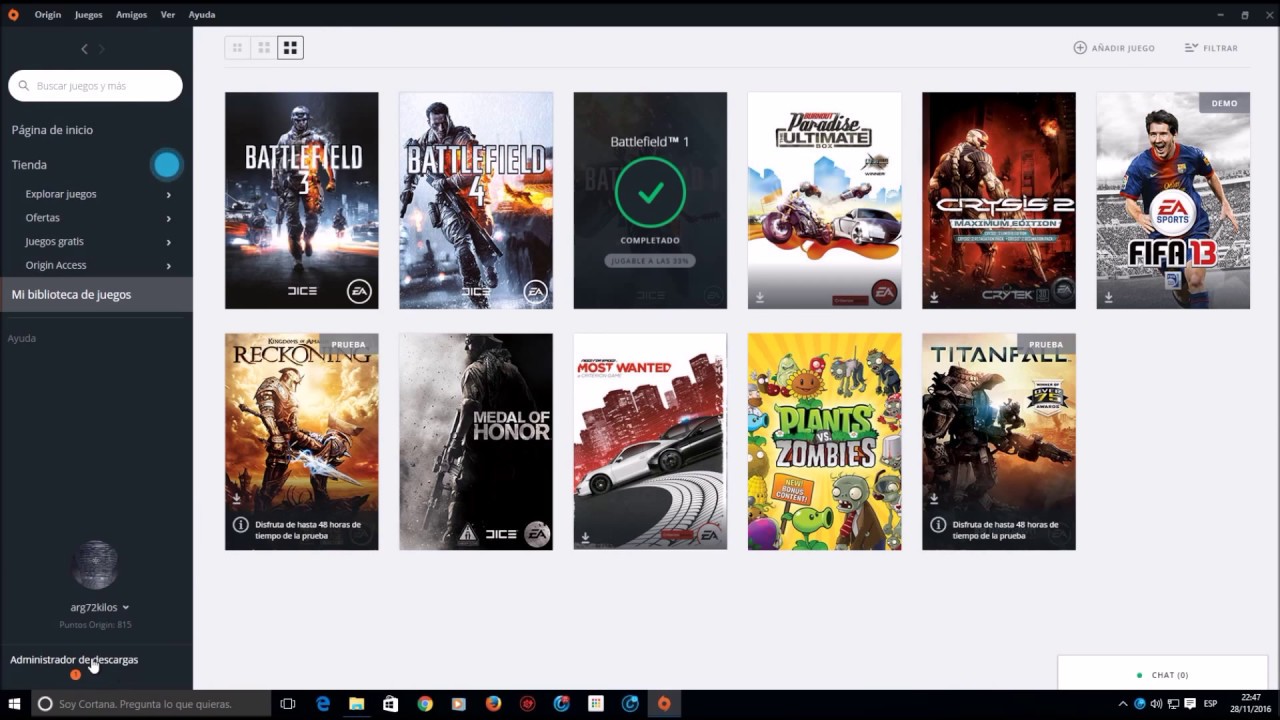Click the volume icon in system tray

click(1156, 704)
